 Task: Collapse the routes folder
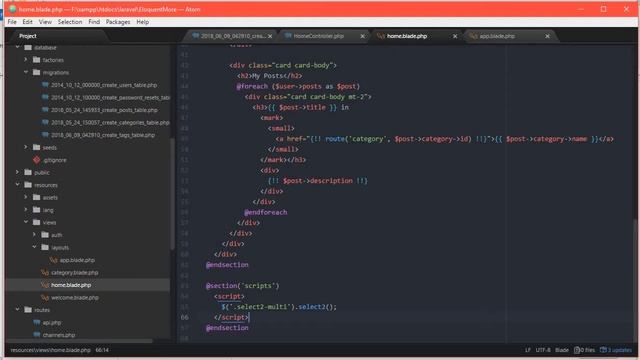18,310
